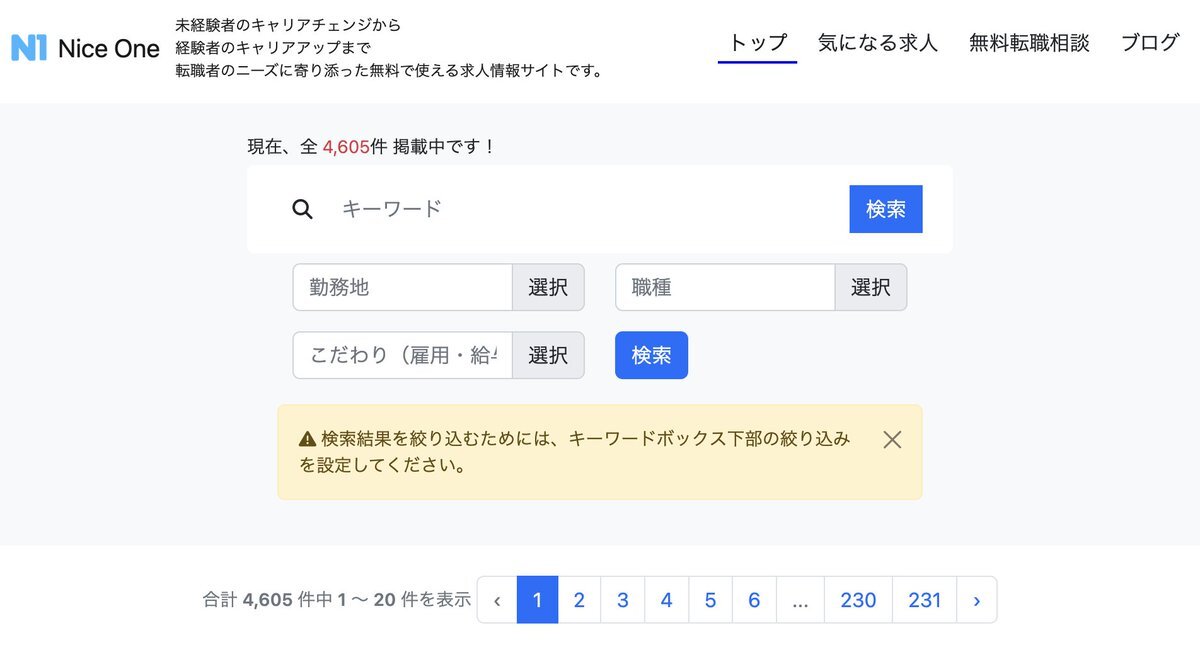1200x650 pixels.
Task: Jump to page 231
Action: (x=925, y=600)
